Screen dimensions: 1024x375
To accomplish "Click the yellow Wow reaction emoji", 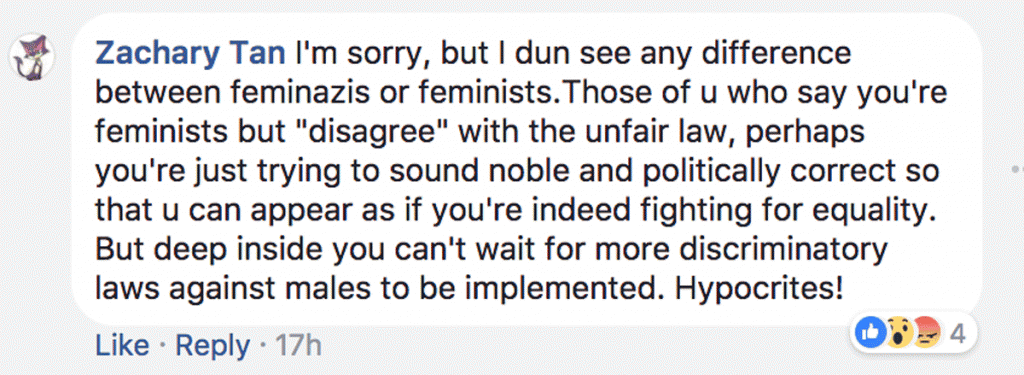I will 899,334.
